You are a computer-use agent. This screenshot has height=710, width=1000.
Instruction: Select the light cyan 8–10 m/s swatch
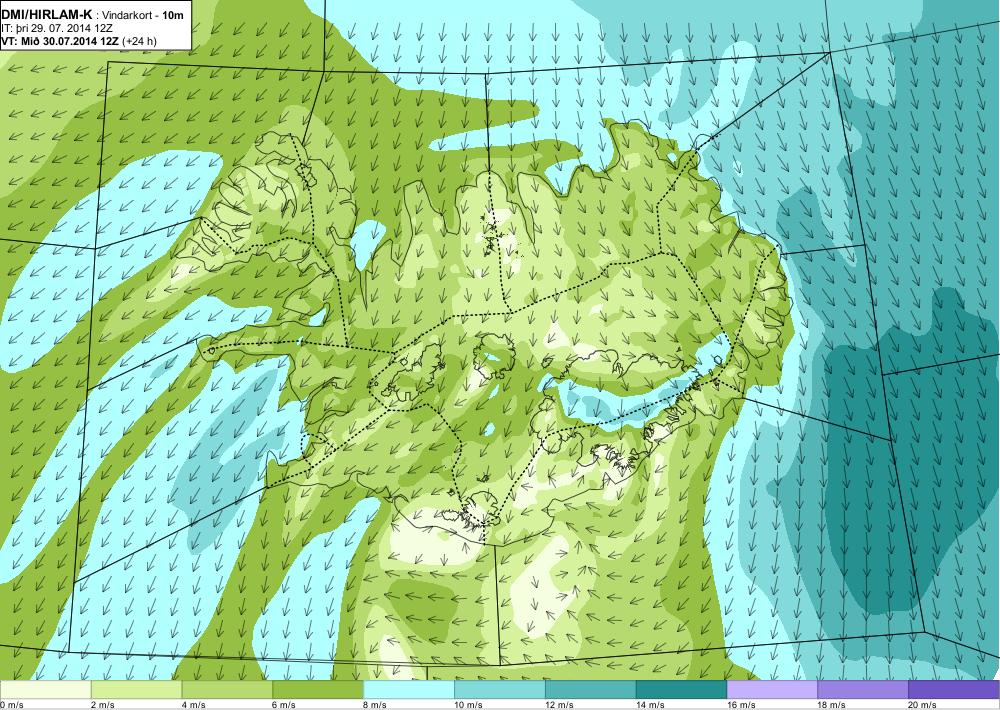click(x=409, y=690)
